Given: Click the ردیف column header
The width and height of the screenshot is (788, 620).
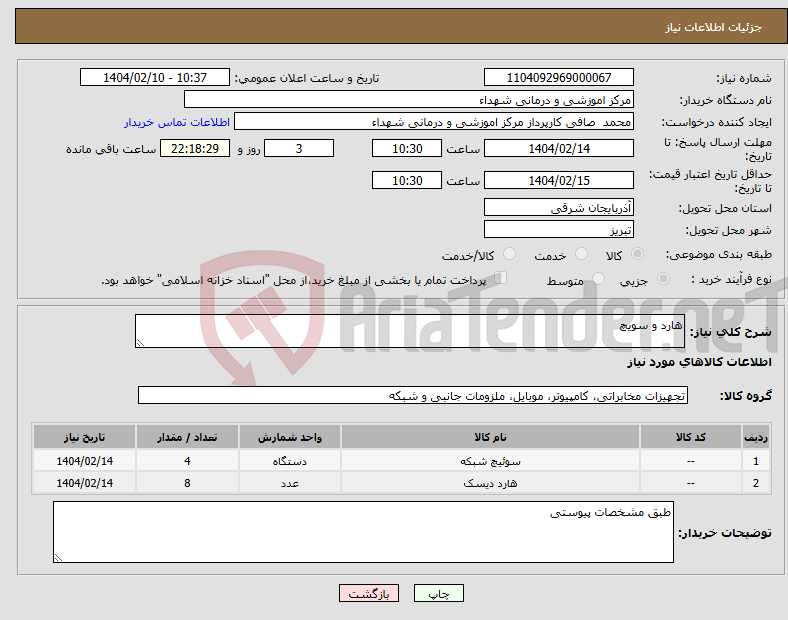Looking at the screenshot, I should click(755, 437).
